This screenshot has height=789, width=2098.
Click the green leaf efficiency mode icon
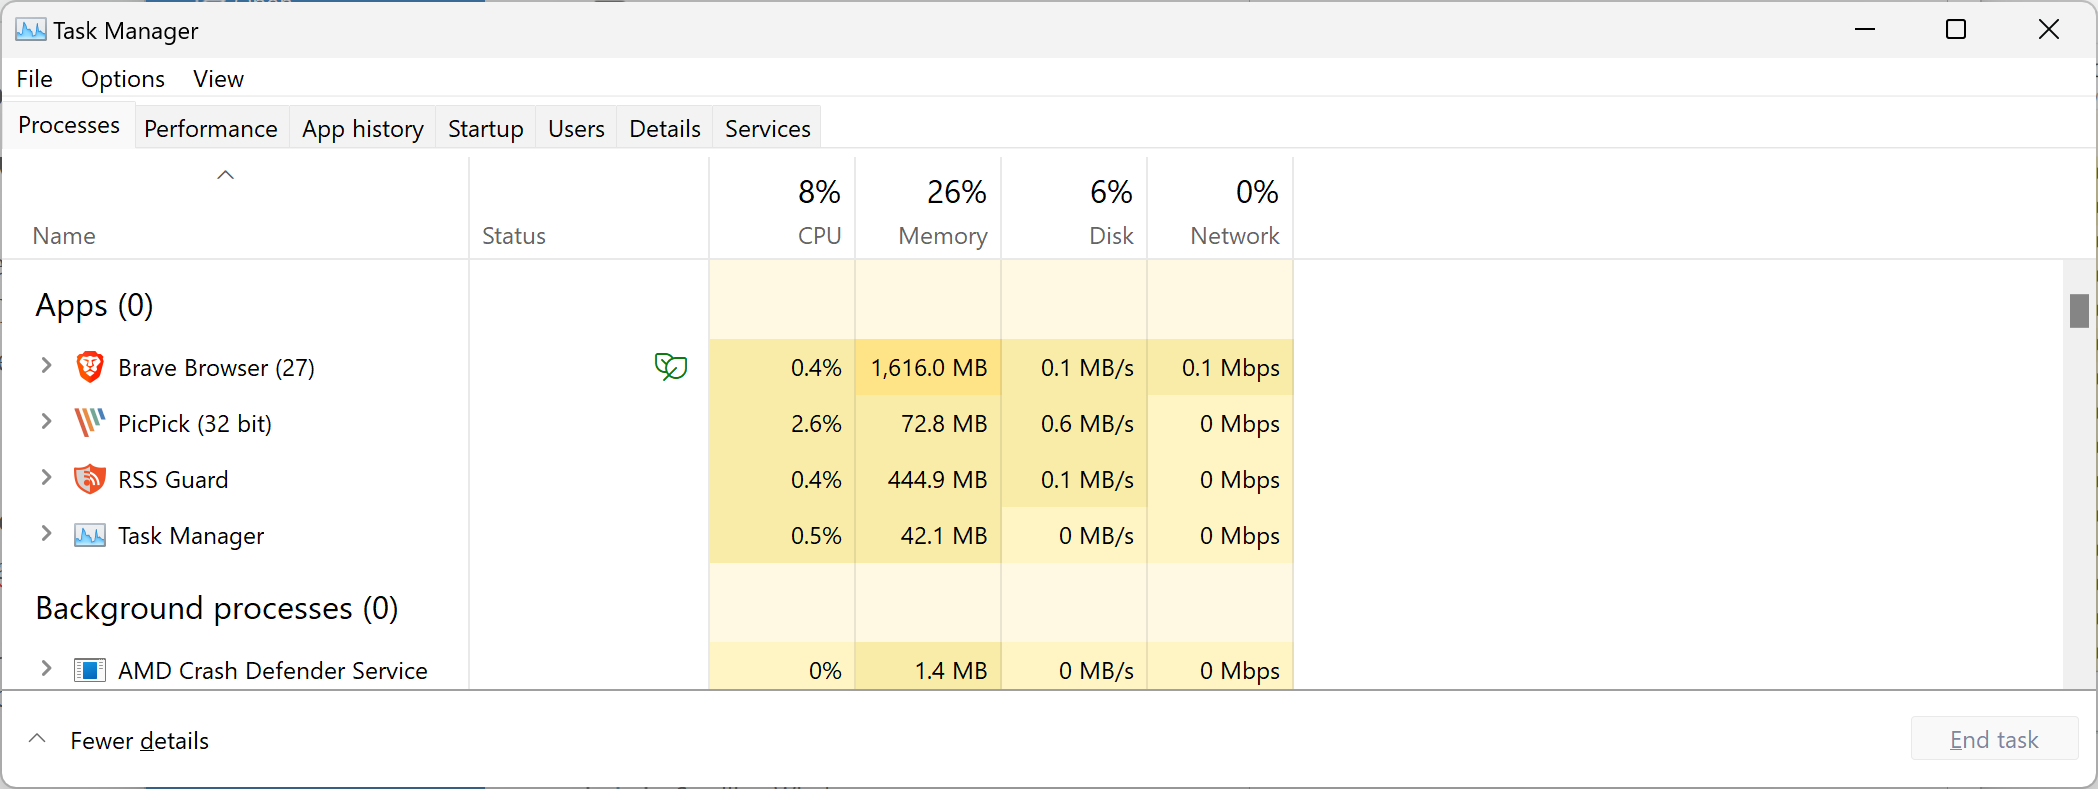671,367
